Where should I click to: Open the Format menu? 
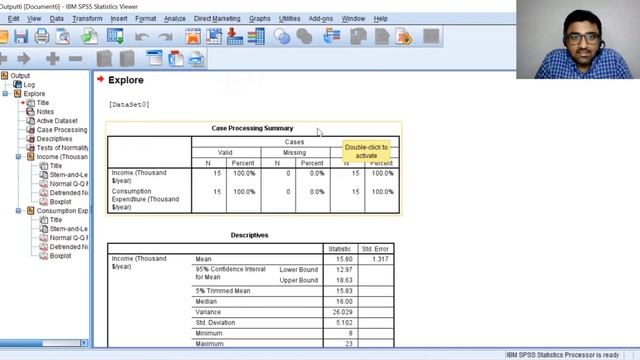tap(146, 19)
